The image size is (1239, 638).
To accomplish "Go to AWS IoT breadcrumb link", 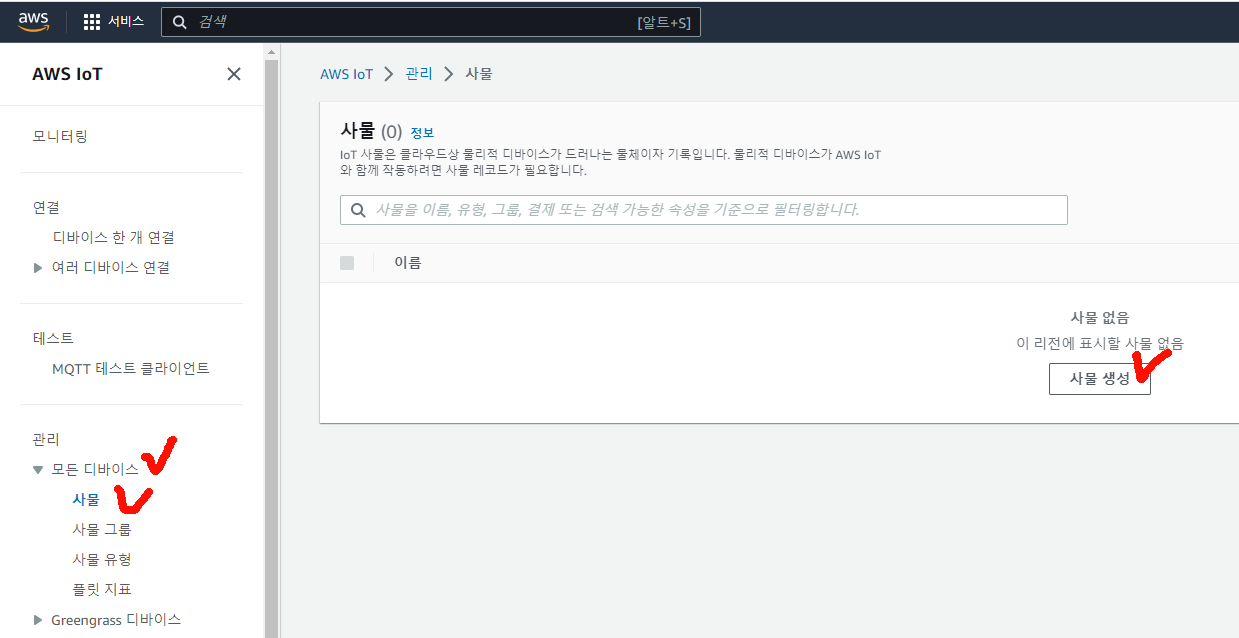I will (x=346, y=74).
